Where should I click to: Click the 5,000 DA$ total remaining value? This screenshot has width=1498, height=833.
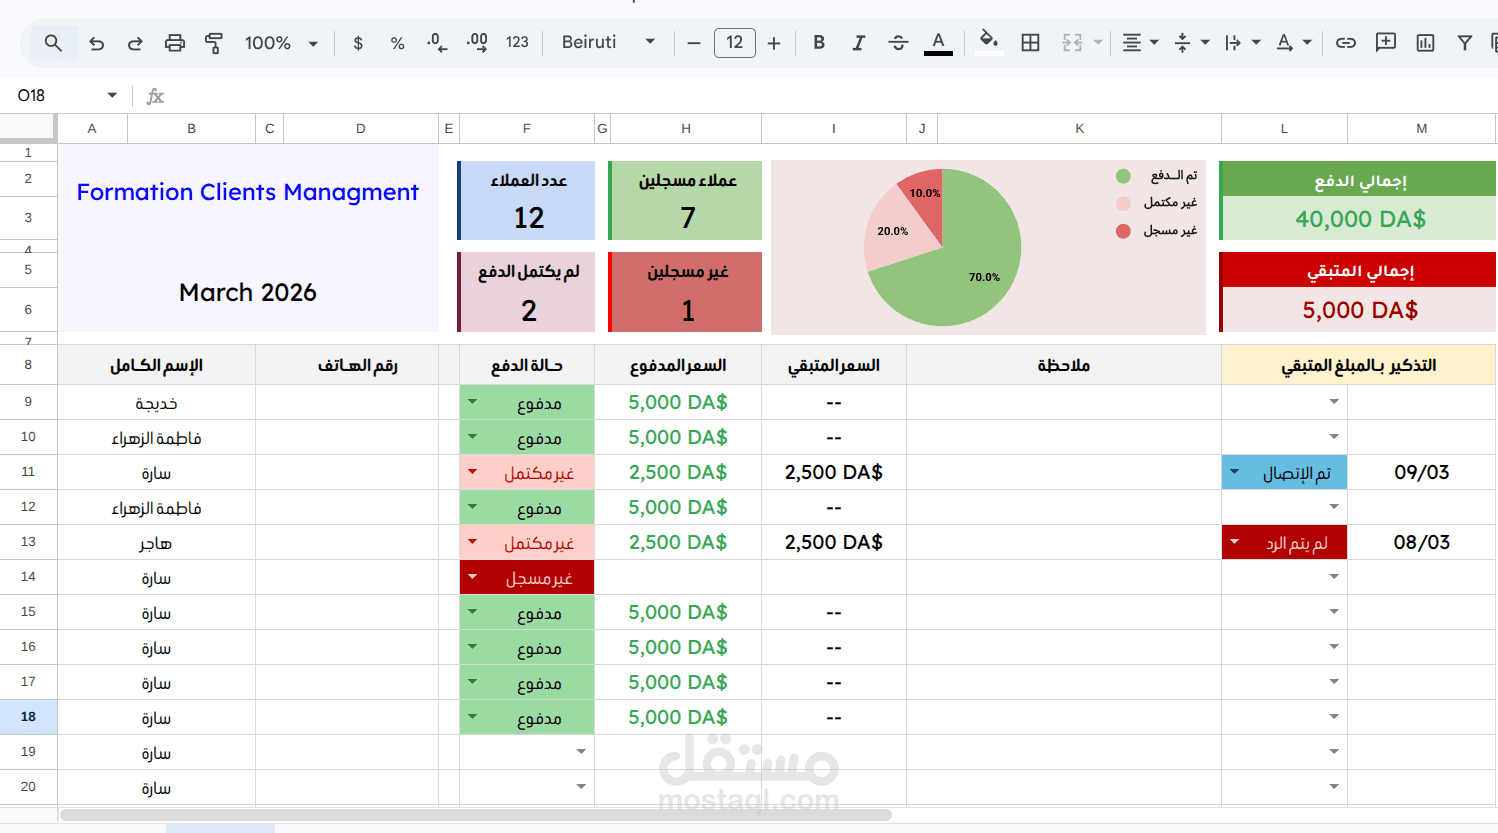(1360, 310)
